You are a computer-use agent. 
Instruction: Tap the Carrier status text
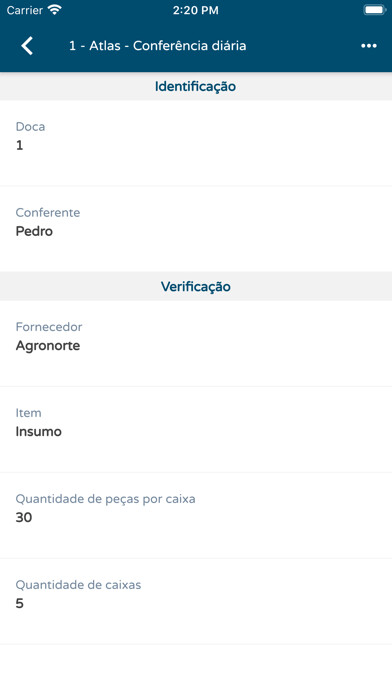tap(25, 10)
